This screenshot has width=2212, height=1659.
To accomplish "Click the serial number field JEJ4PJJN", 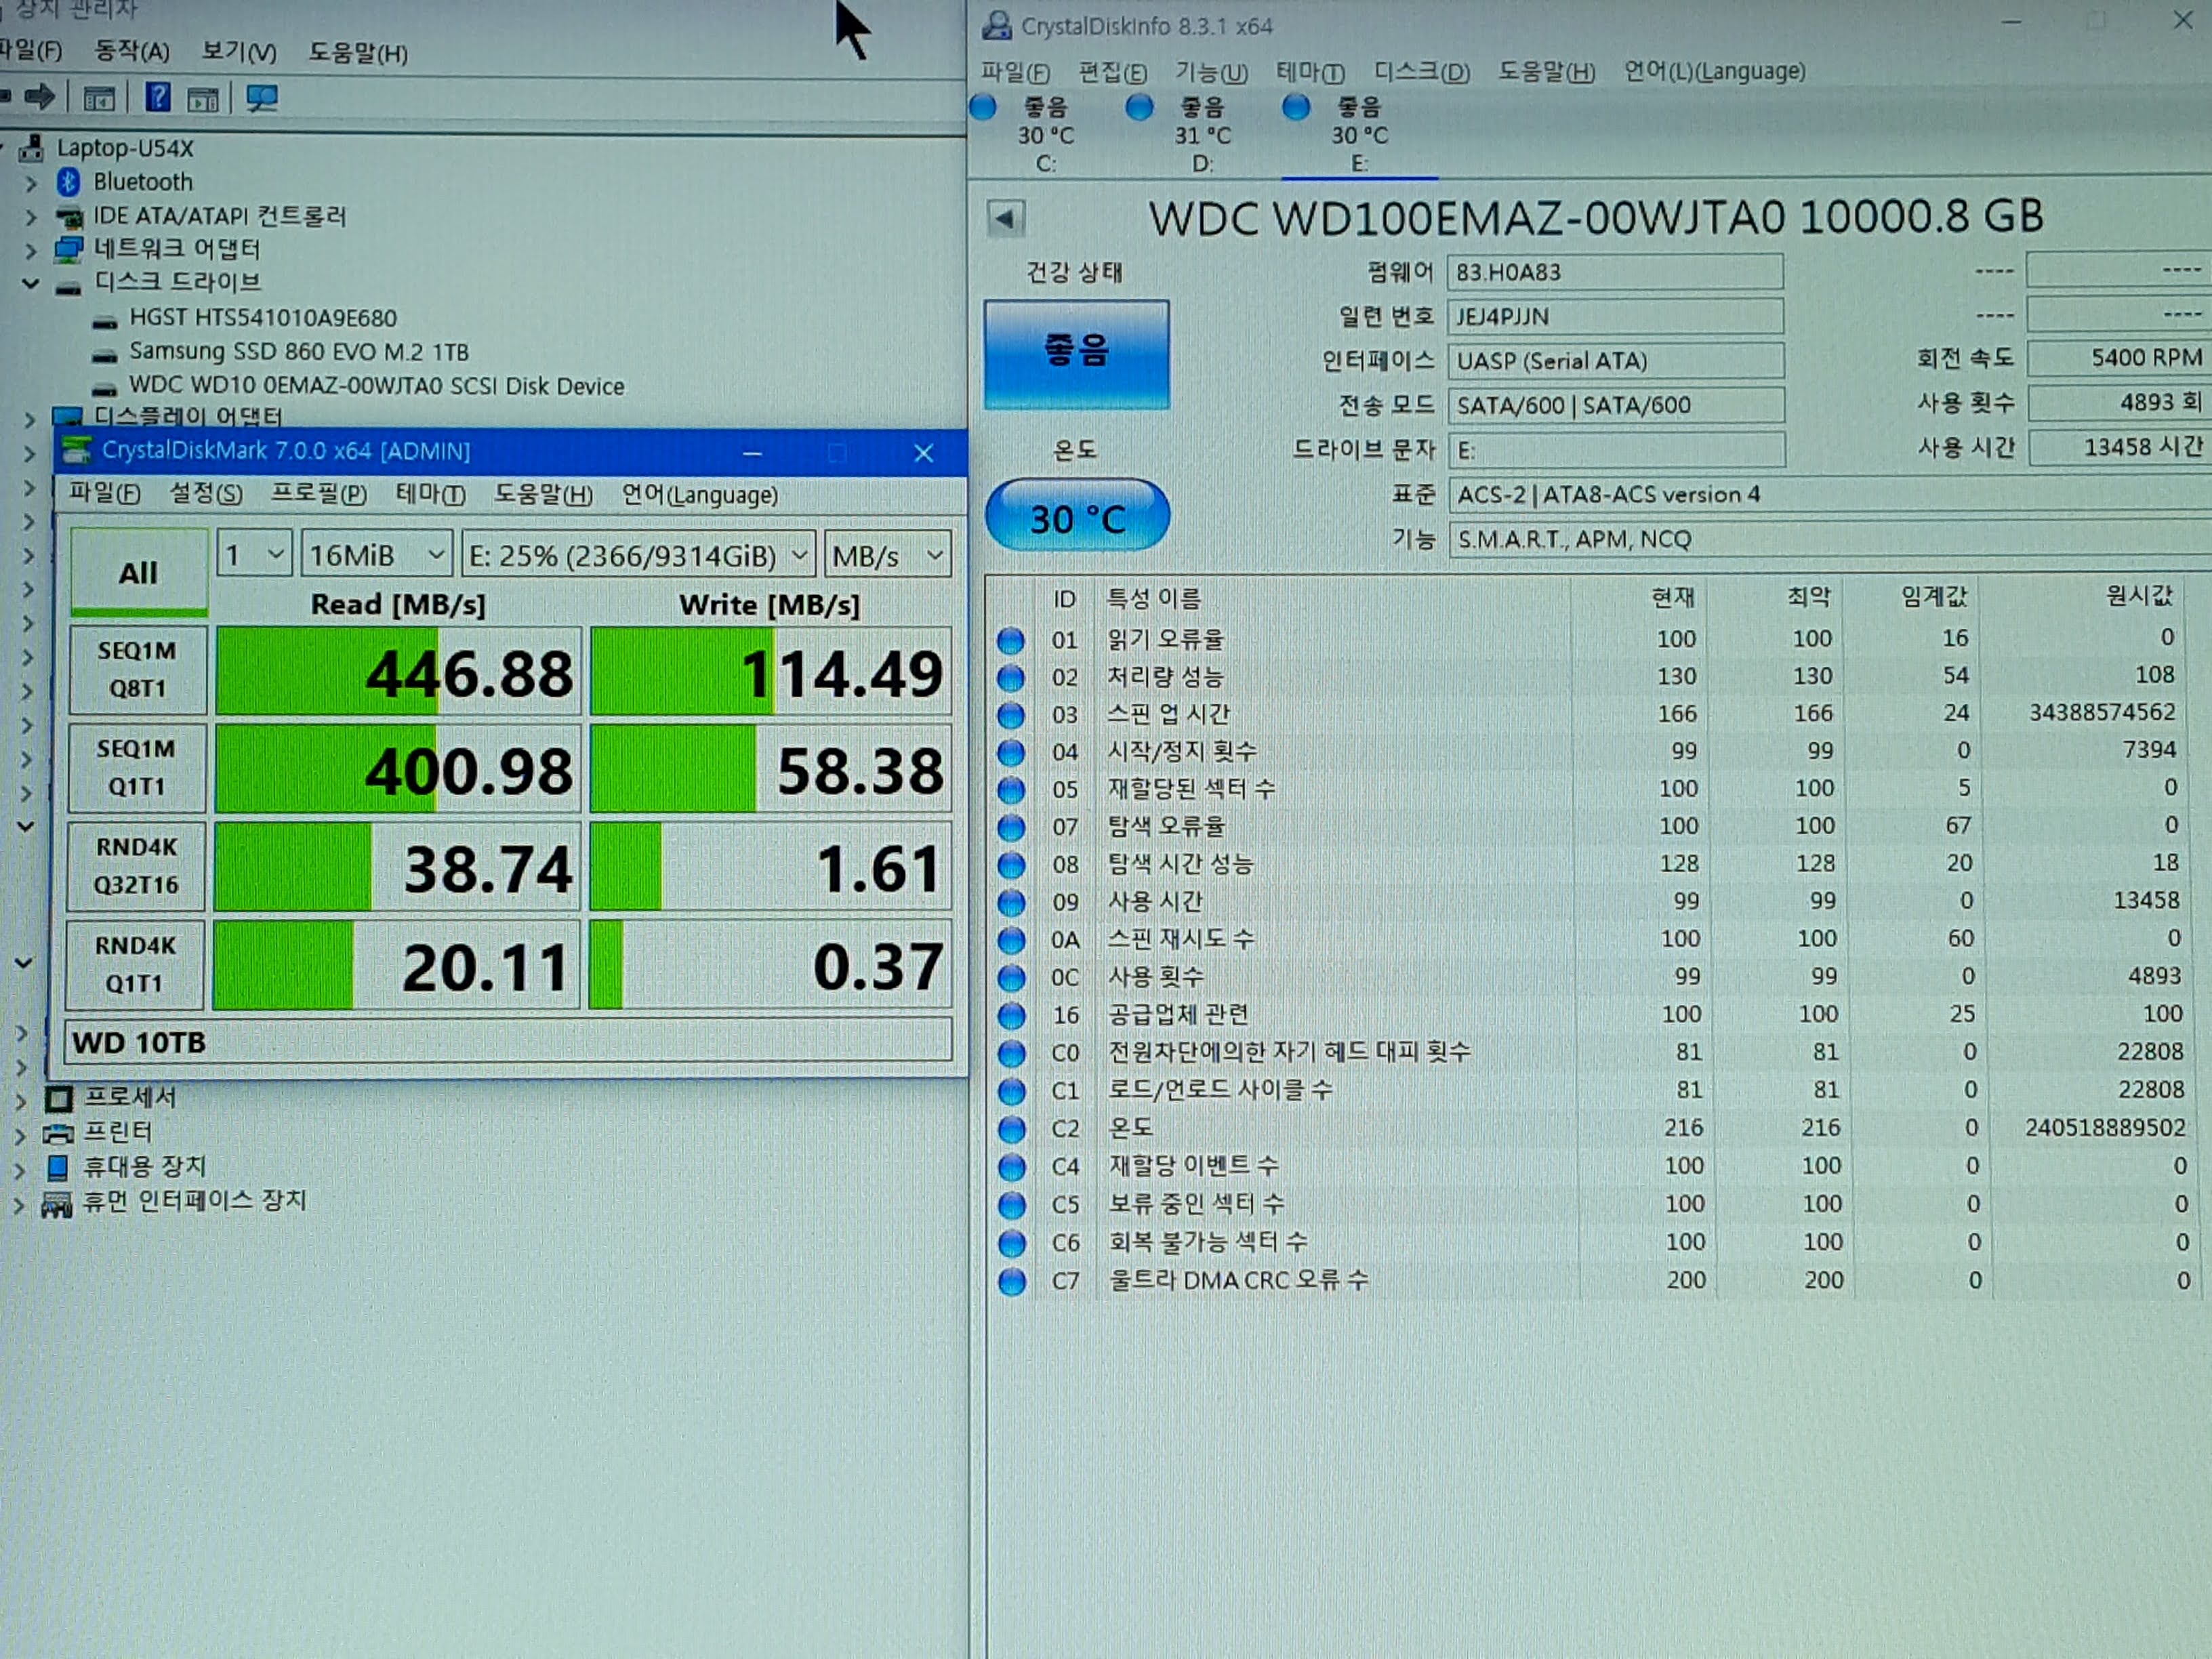I will tap(1614, 317).
